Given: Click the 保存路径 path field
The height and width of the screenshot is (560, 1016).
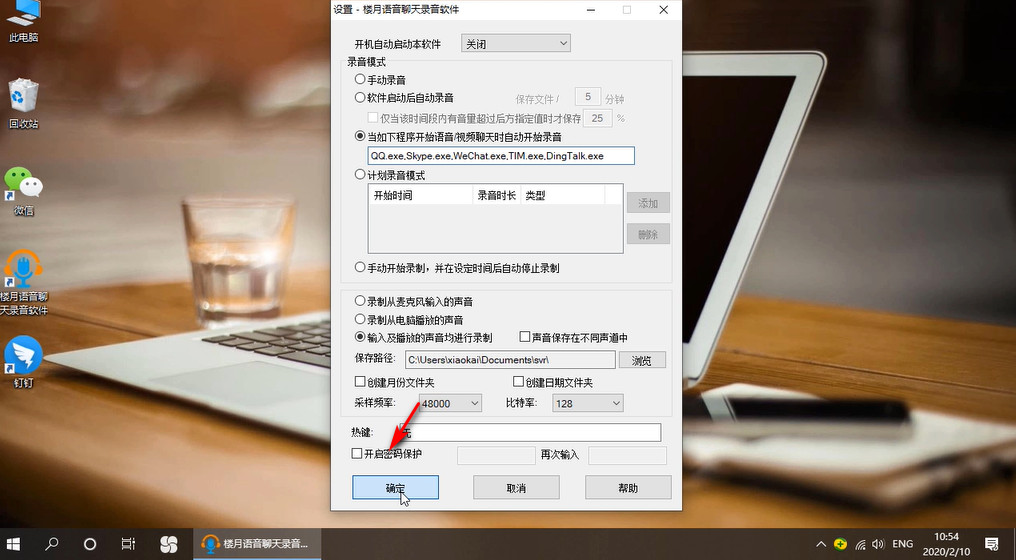Looking at the screenshot, I should (x=510, y=360).
